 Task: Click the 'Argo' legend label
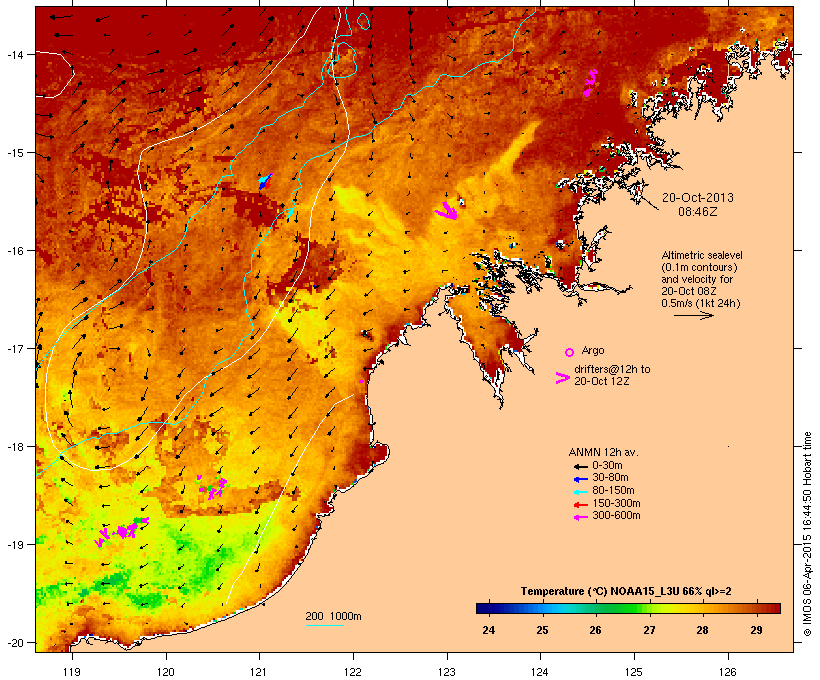point(593,350)
